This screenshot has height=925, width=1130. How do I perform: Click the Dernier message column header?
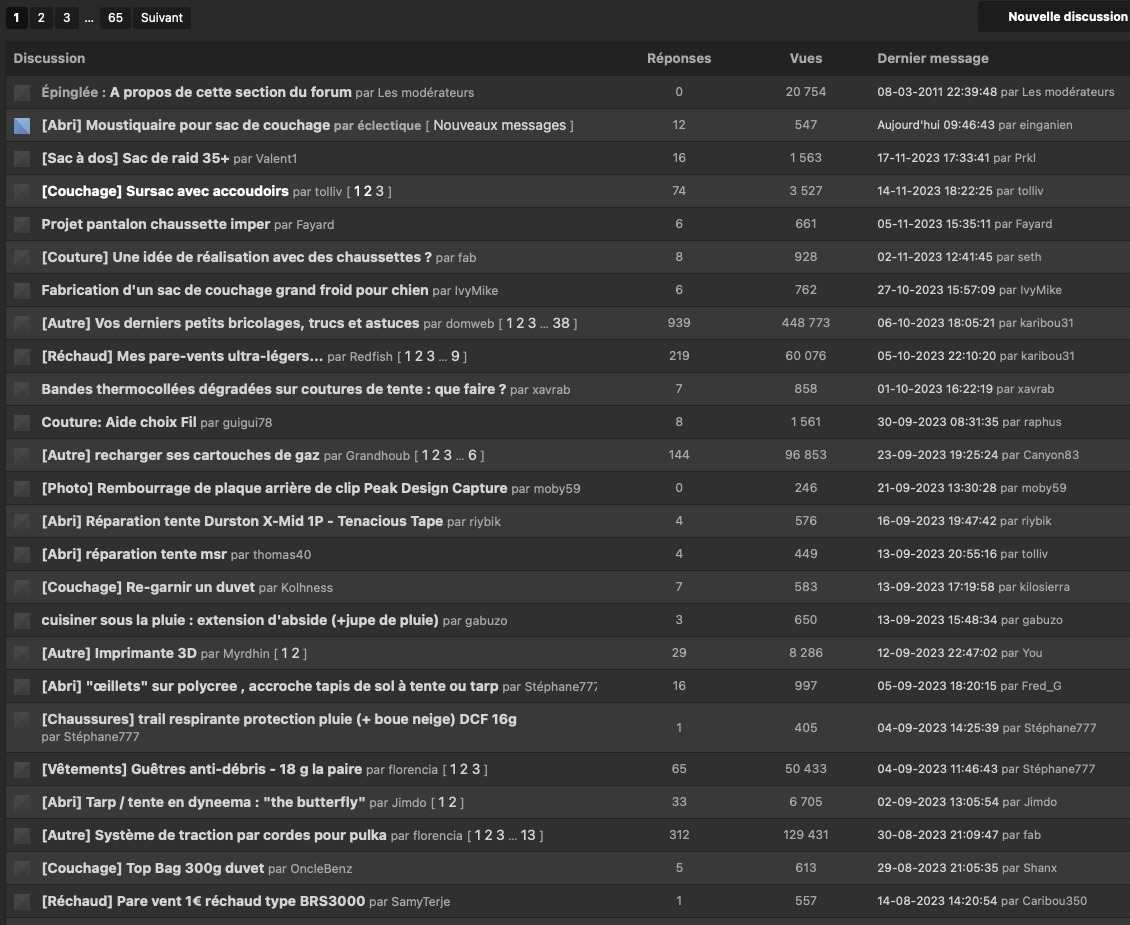pos(933,58)
